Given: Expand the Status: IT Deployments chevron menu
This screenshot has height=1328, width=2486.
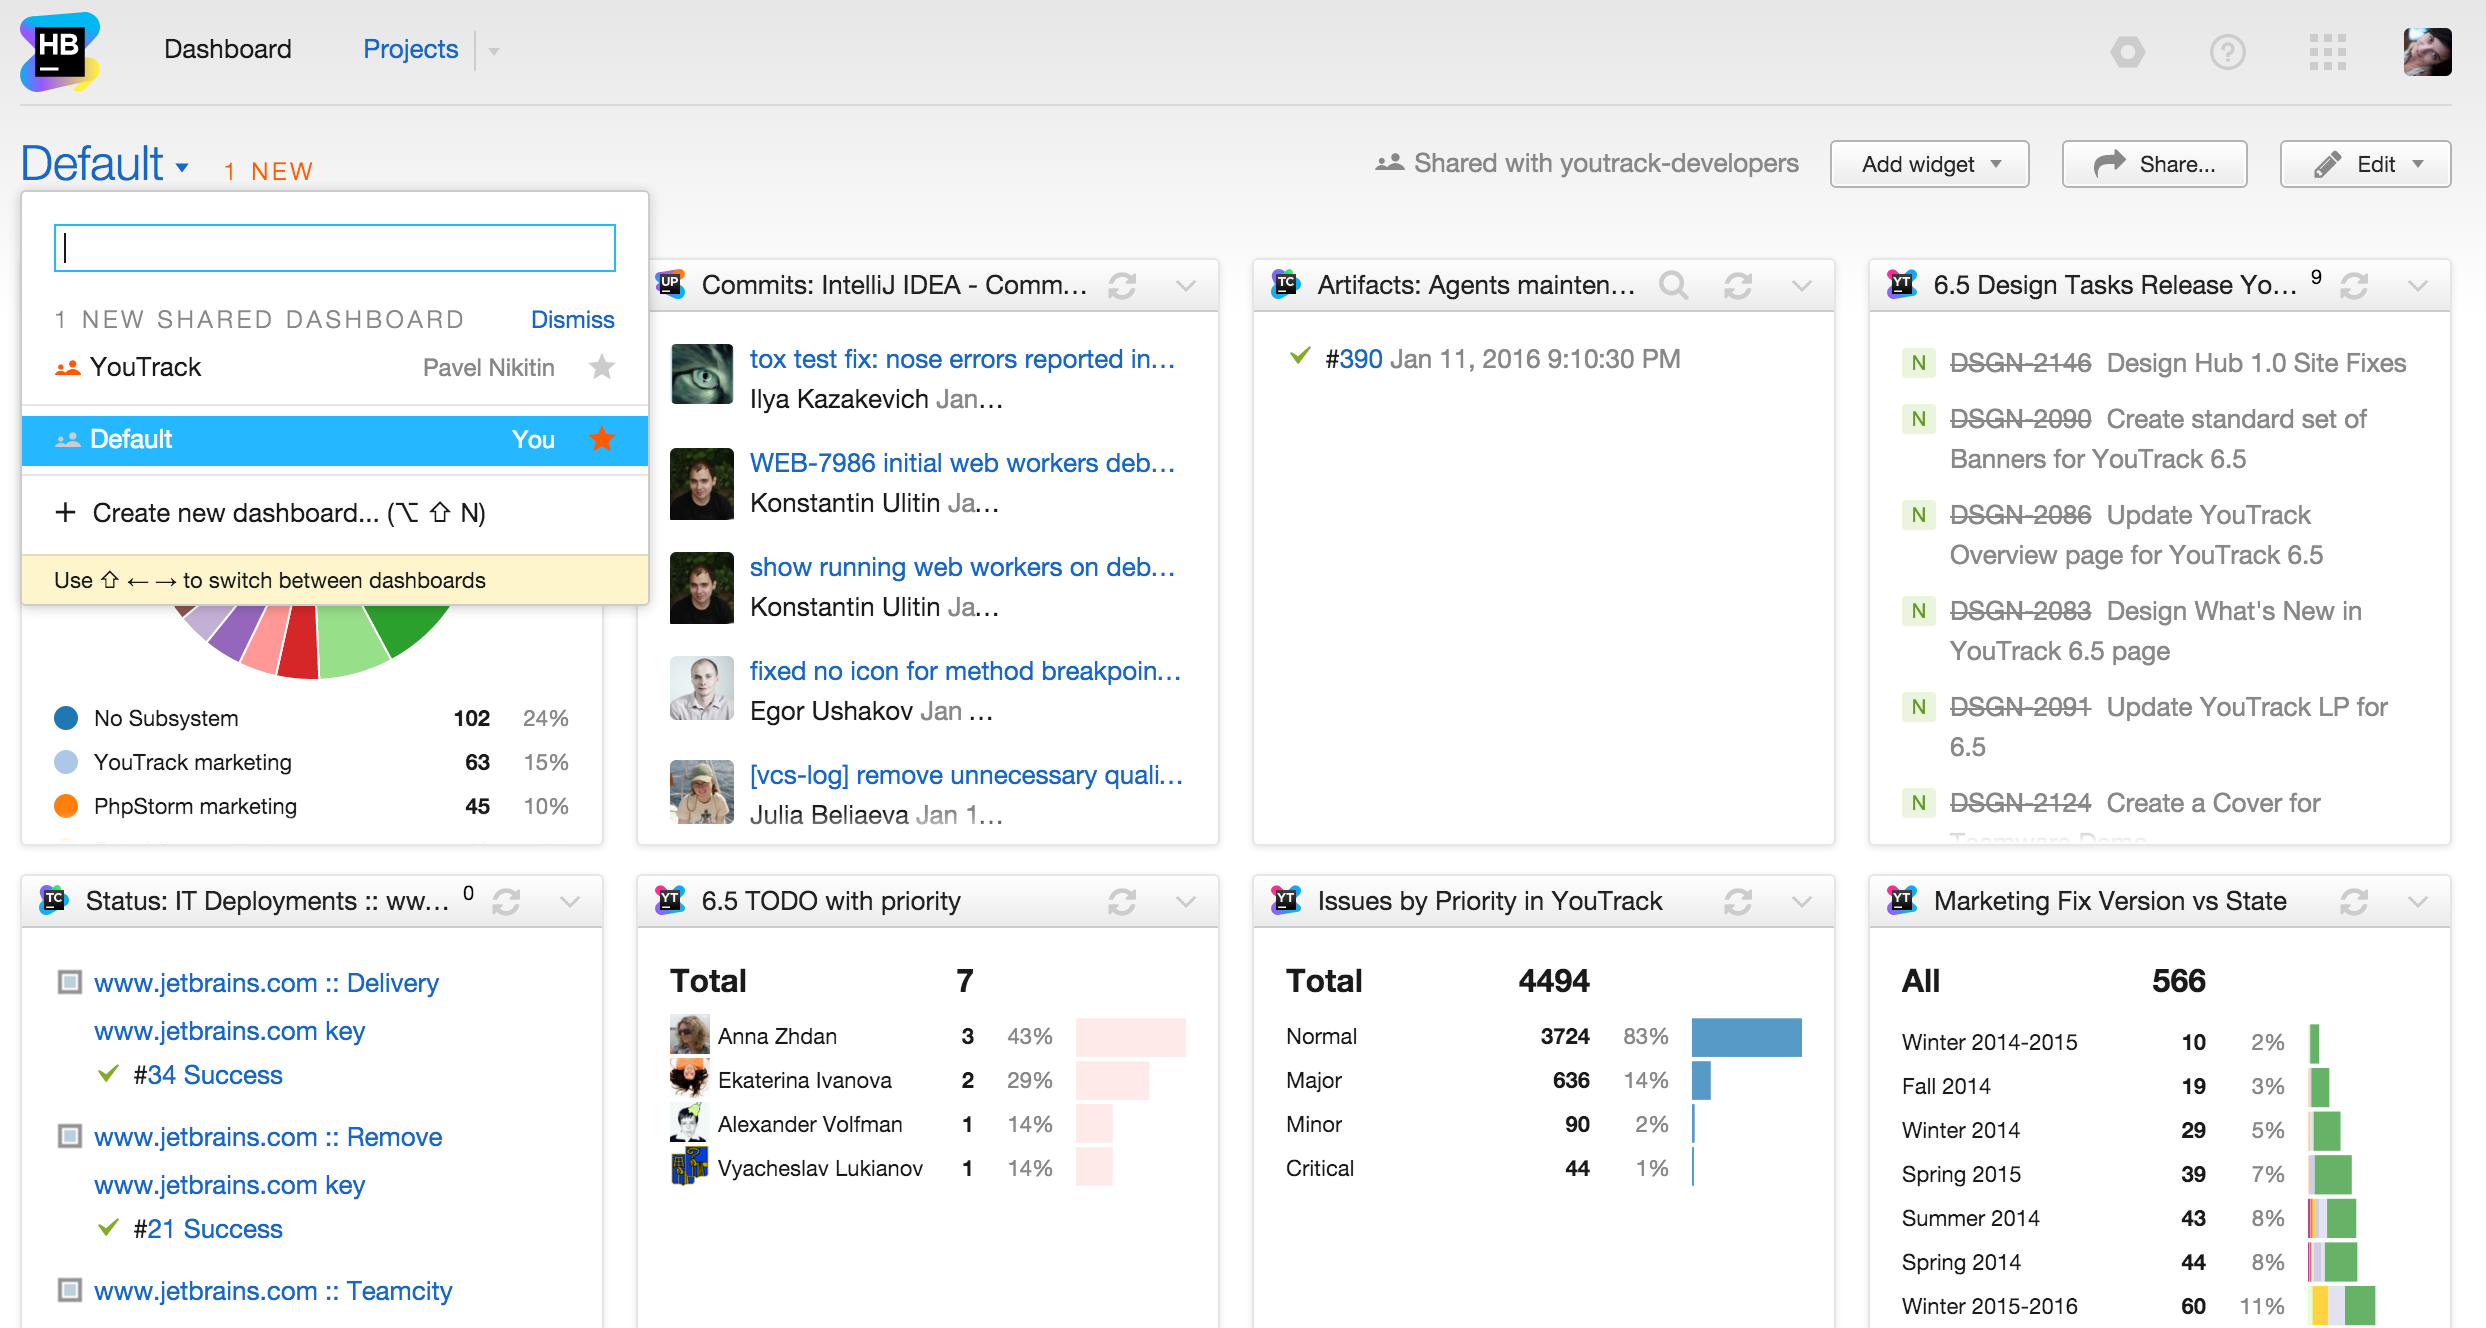Looking at the screenshot, I should tap(570, 902).
